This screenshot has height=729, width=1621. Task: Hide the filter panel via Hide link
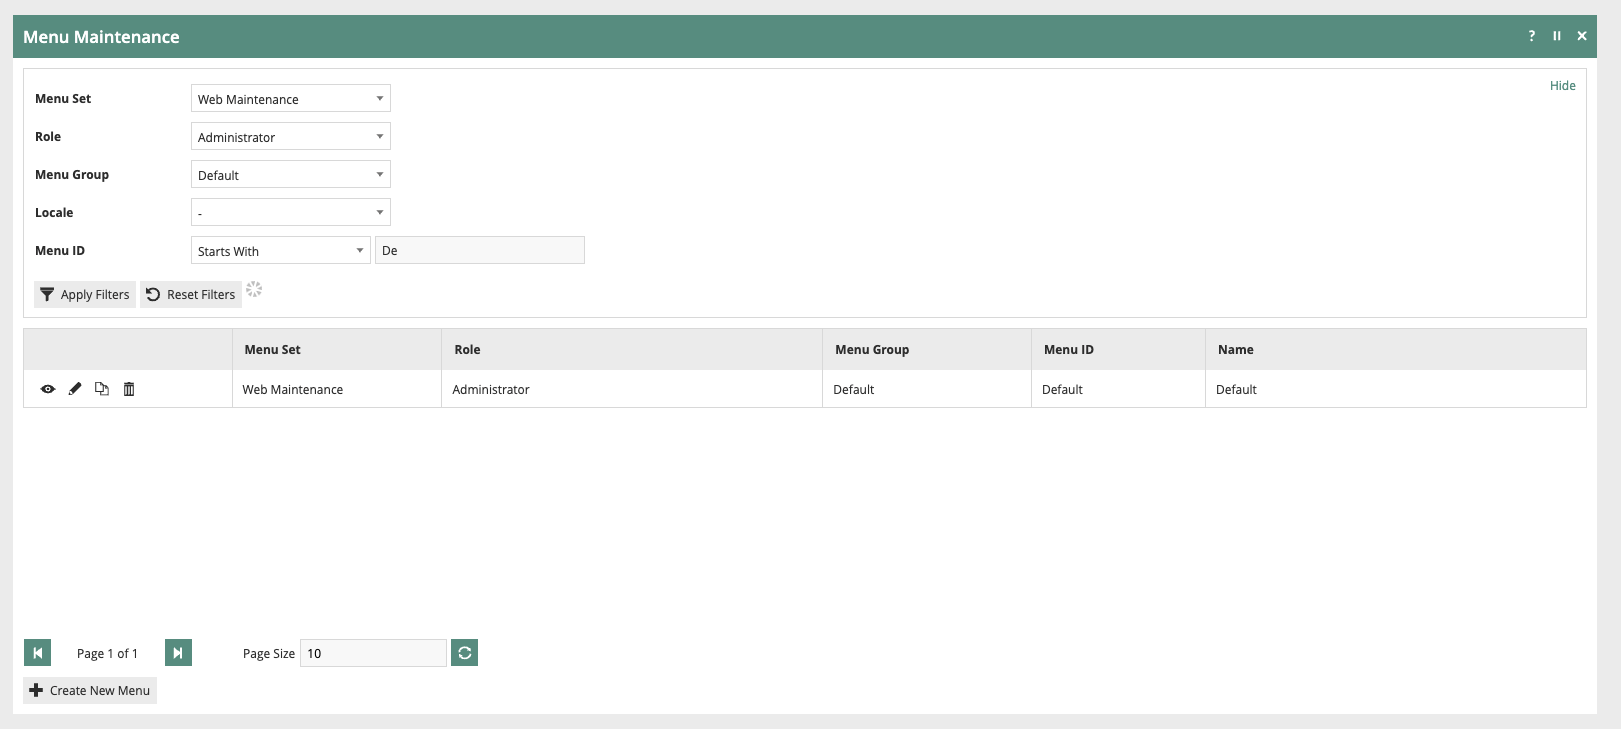tap(1562, 86)
